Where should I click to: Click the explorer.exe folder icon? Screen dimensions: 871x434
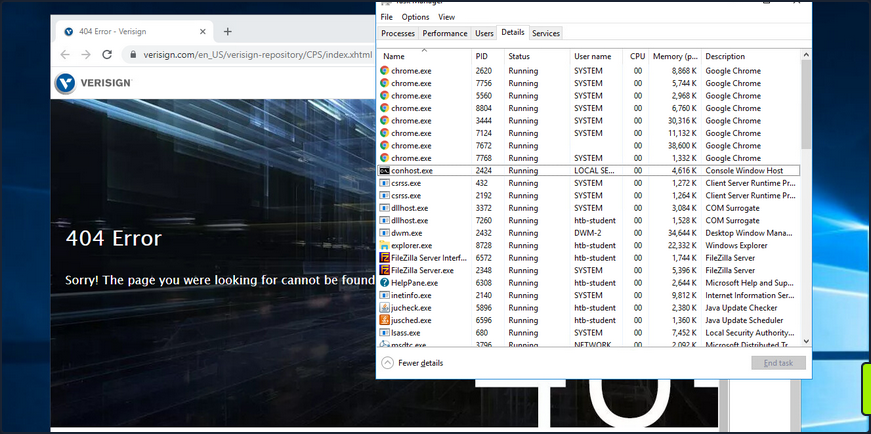(384, 245)
